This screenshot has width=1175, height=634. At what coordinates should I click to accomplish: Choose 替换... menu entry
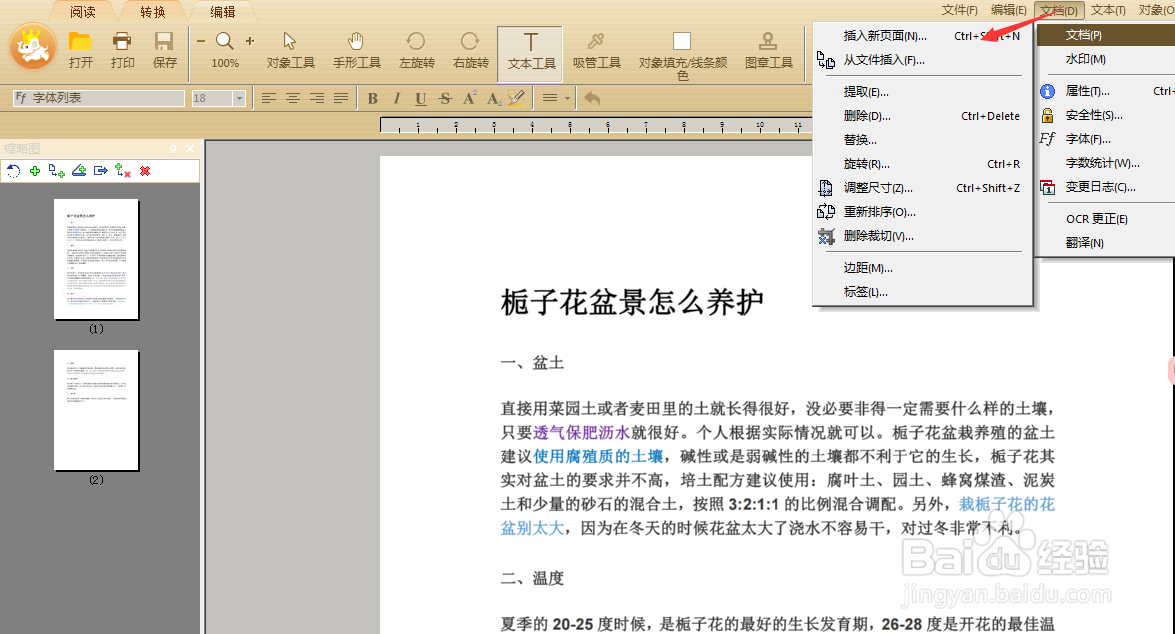(922, 139)
